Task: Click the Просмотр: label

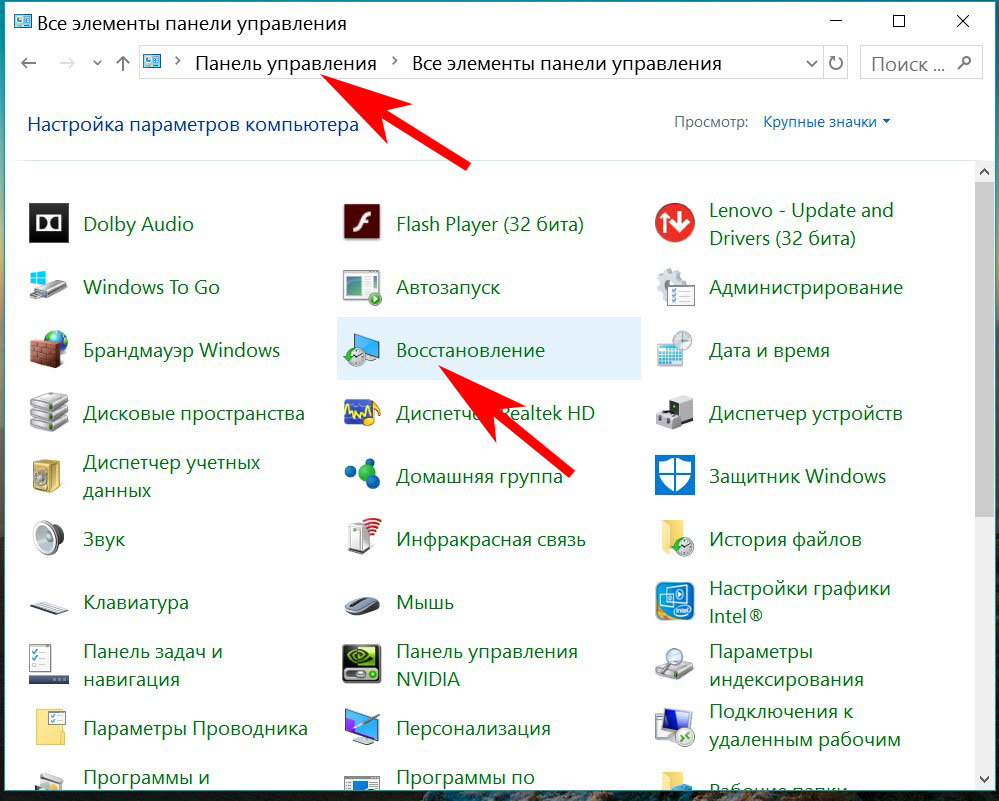Action: tap(711, 122)
